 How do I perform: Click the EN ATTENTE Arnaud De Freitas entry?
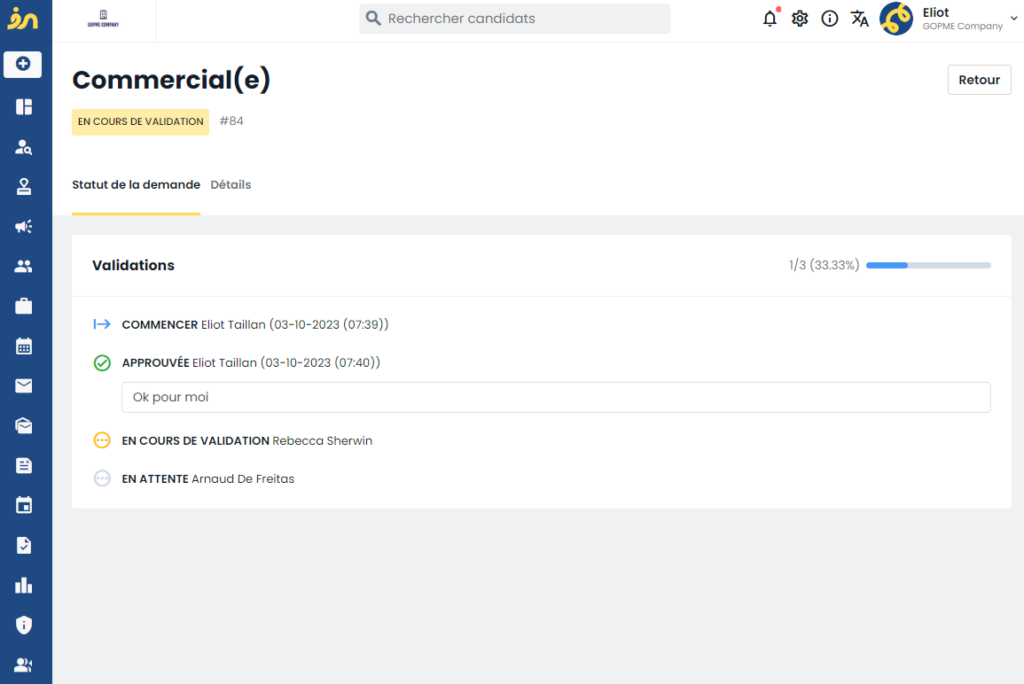click(x=208, y=479)
